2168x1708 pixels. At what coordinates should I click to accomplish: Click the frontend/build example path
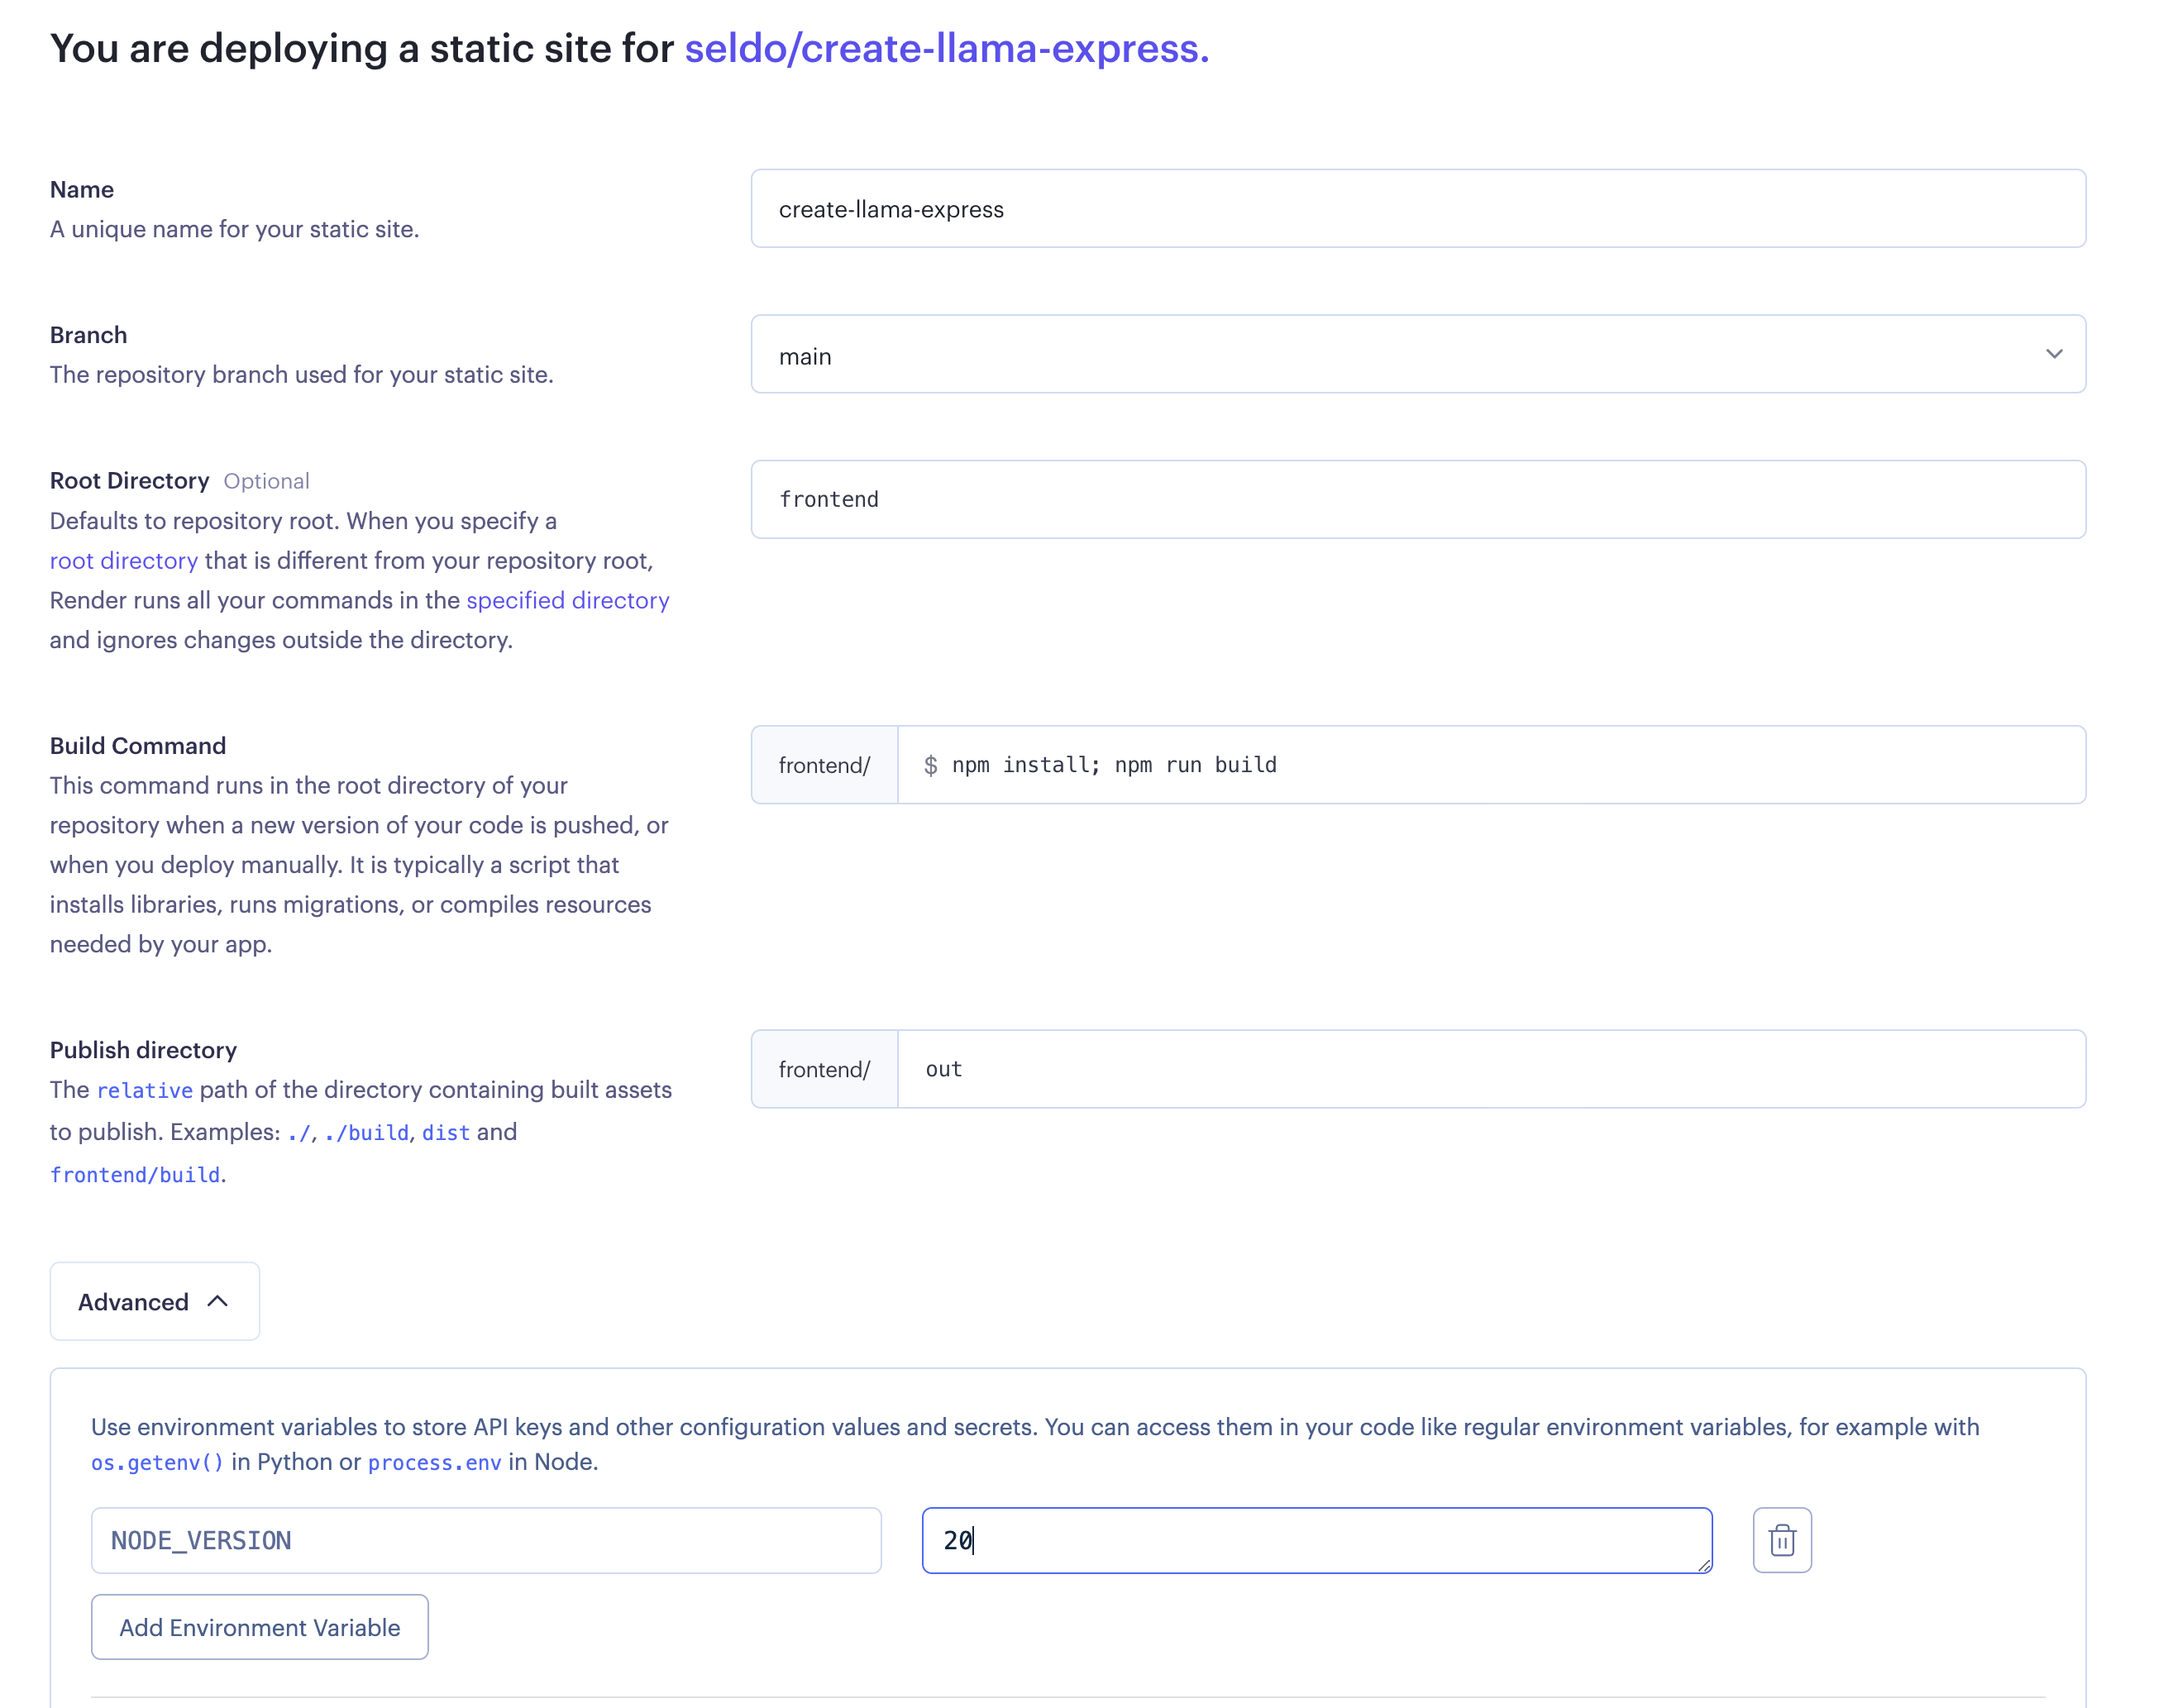pos(135,1175)
